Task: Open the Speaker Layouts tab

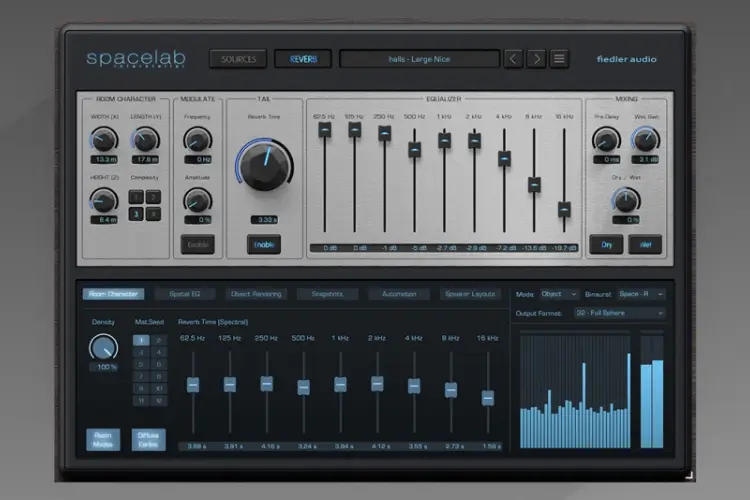Action: [x=470, y=294]
